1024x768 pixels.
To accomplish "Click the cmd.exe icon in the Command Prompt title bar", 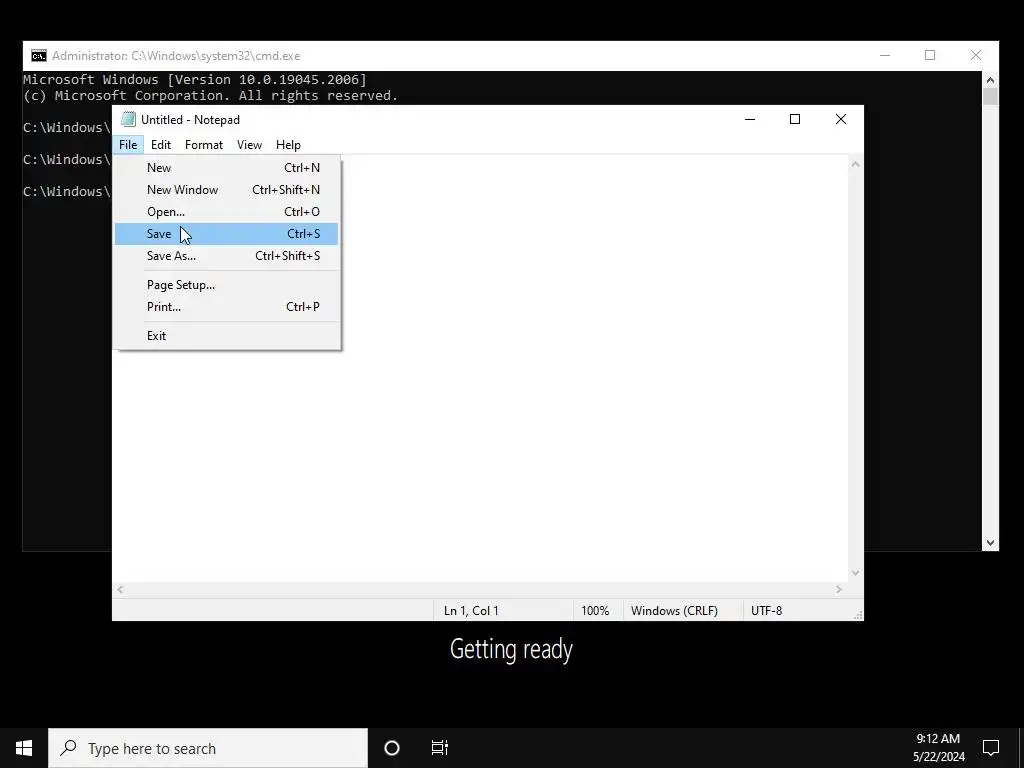I will [39, 56].
